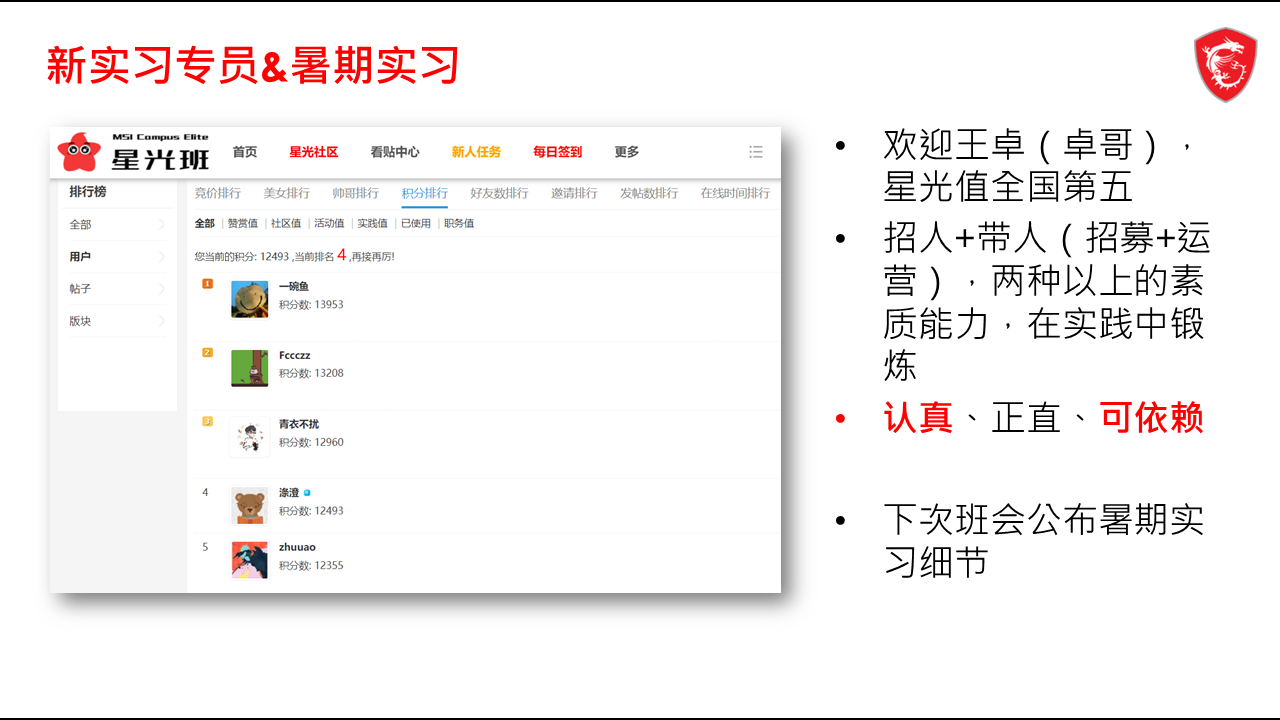Screen dimensions: 1280x720
Task: Click the 积分数: 12493 score under 涤澄
Action: [x=311, y=511]
